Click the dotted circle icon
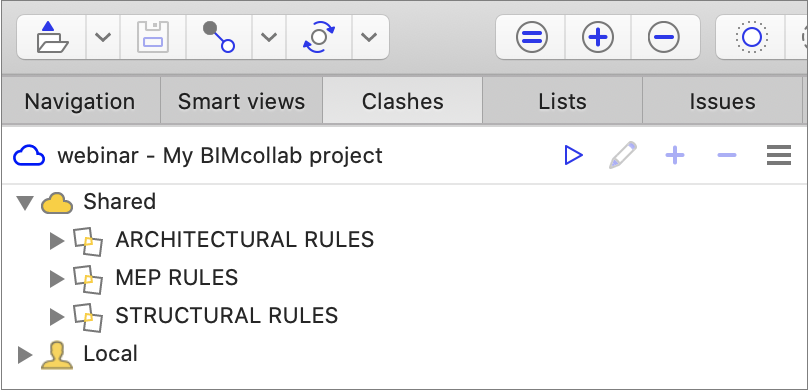Image resolution: width=808 pixels, height=391 pixels. pos(752,37)
